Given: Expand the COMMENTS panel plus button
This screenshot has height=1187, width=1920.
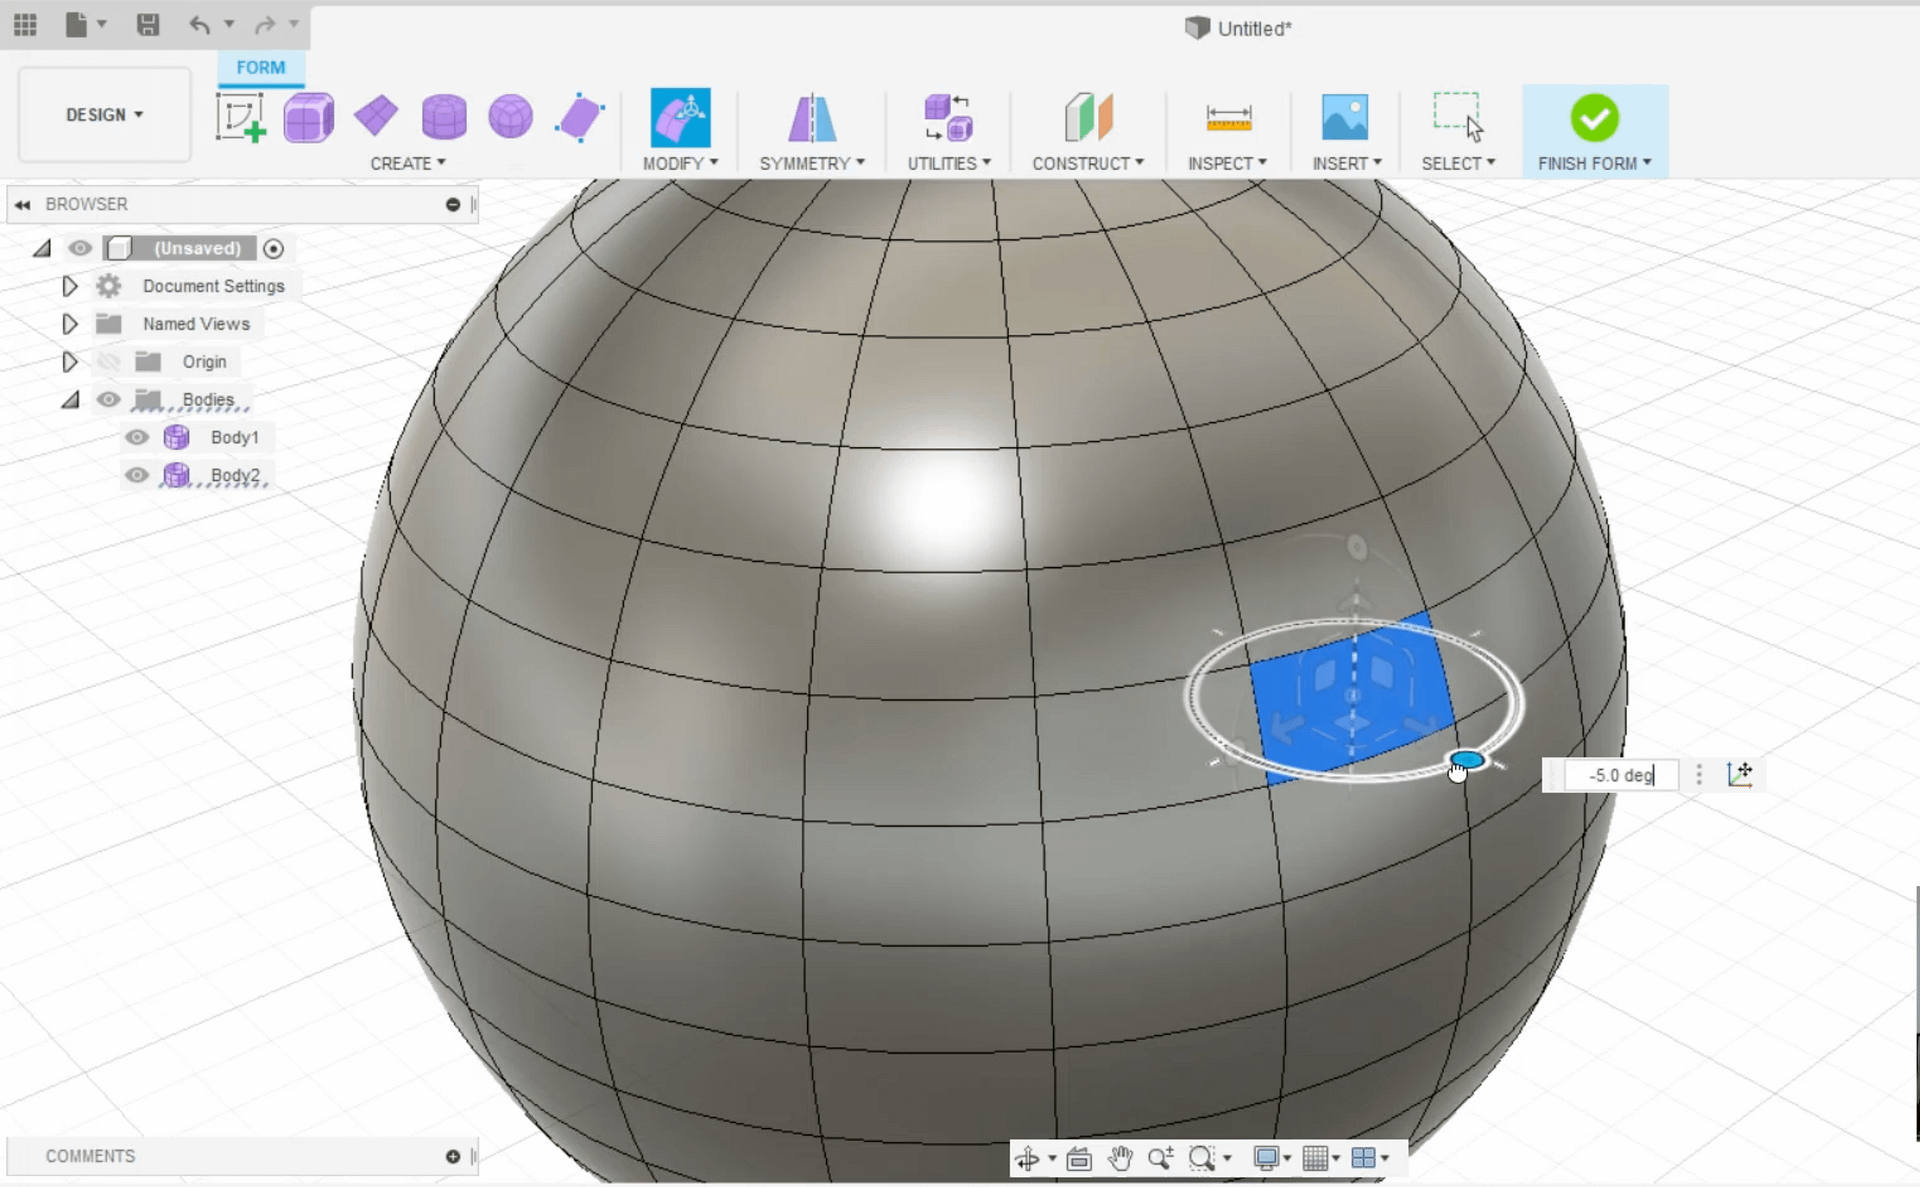Looking at the screenshot, I should (x=453, y=1156).
